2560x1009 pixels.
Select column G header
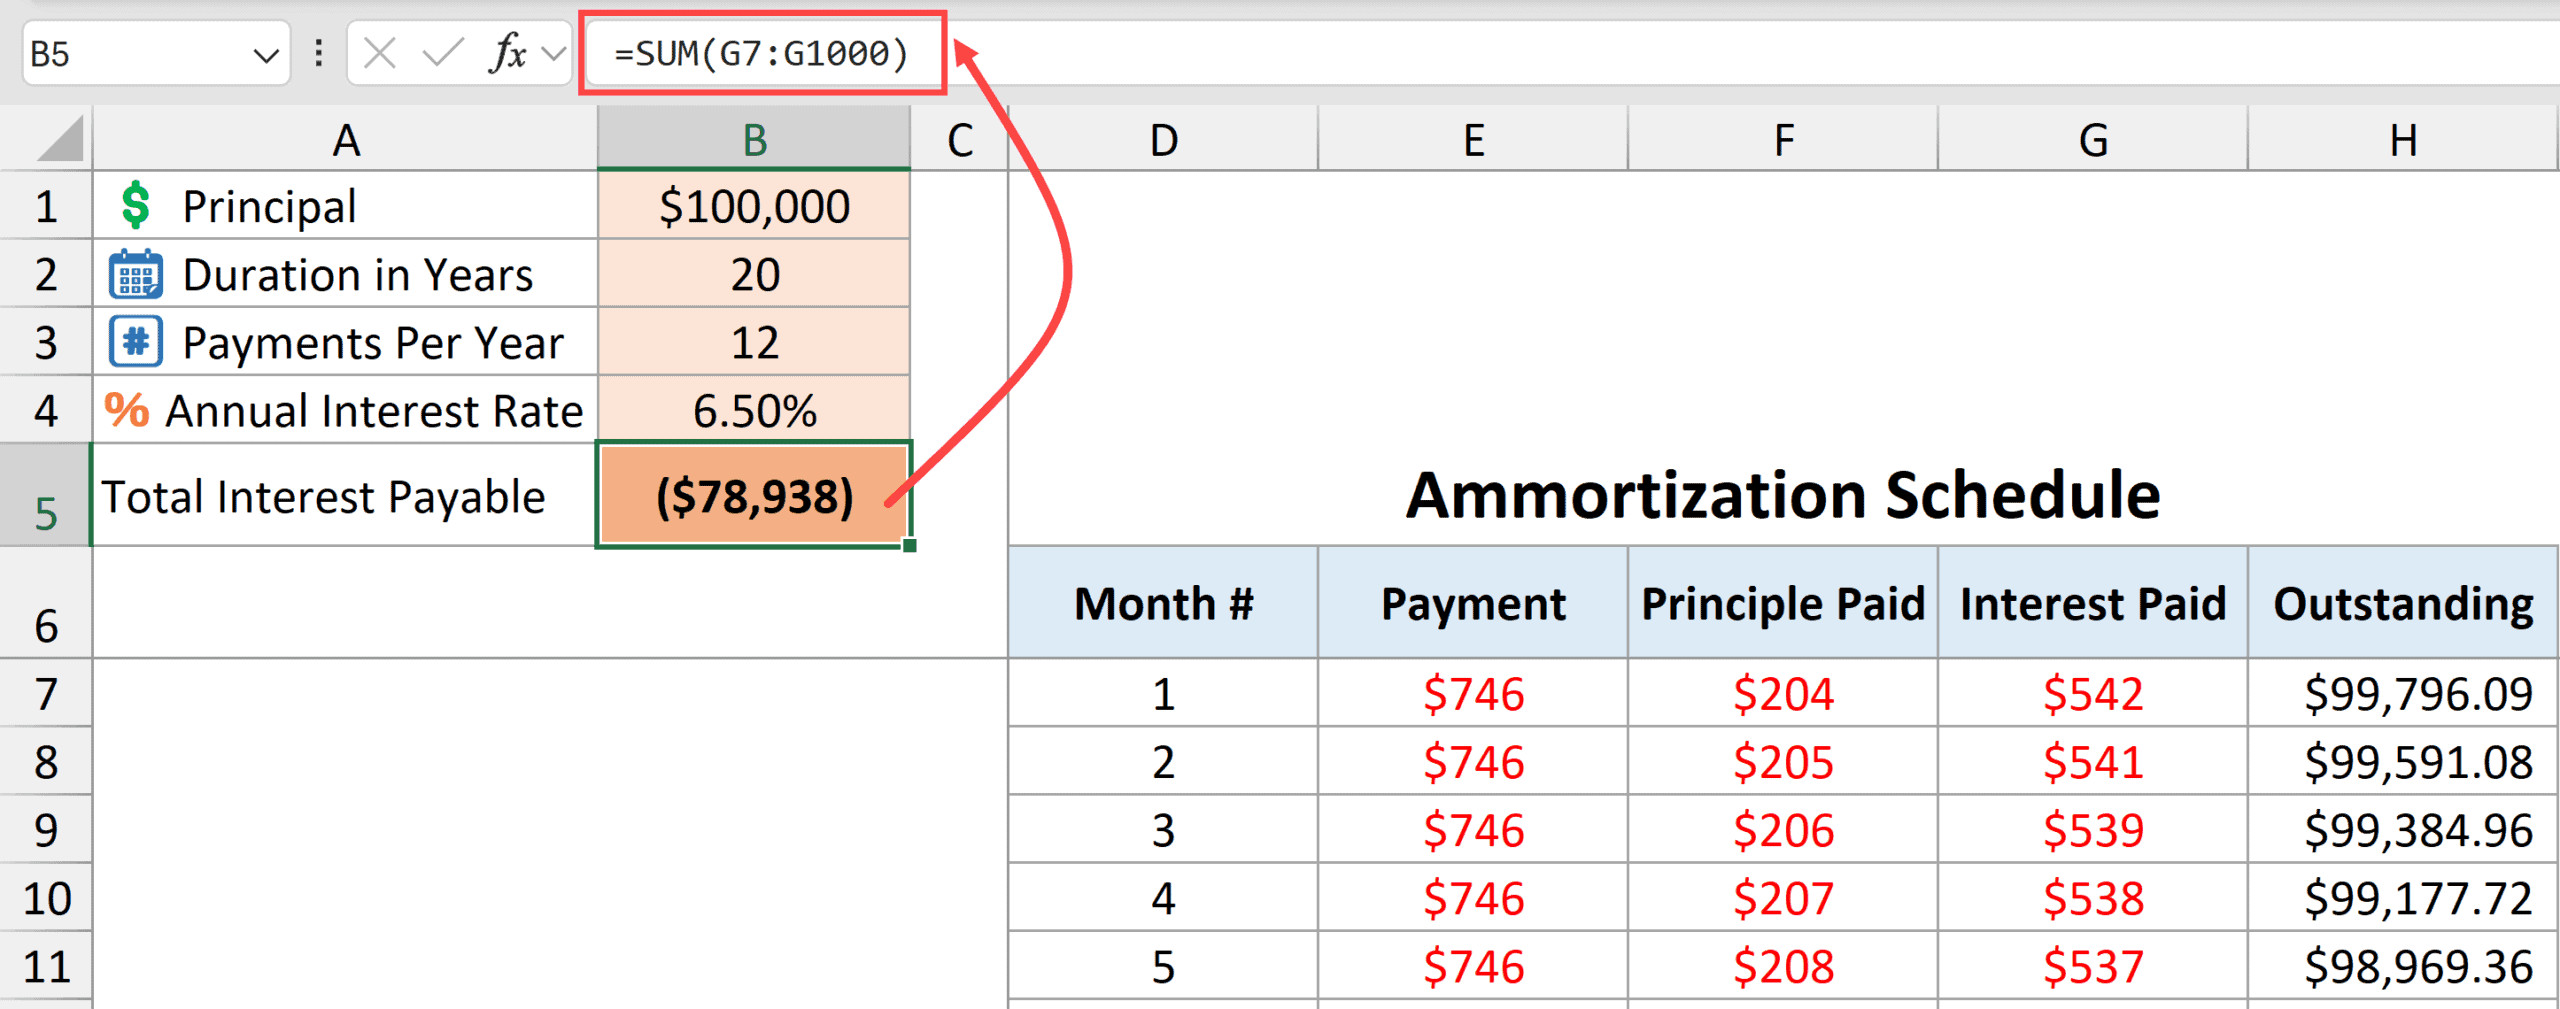tap(2092, 140)
